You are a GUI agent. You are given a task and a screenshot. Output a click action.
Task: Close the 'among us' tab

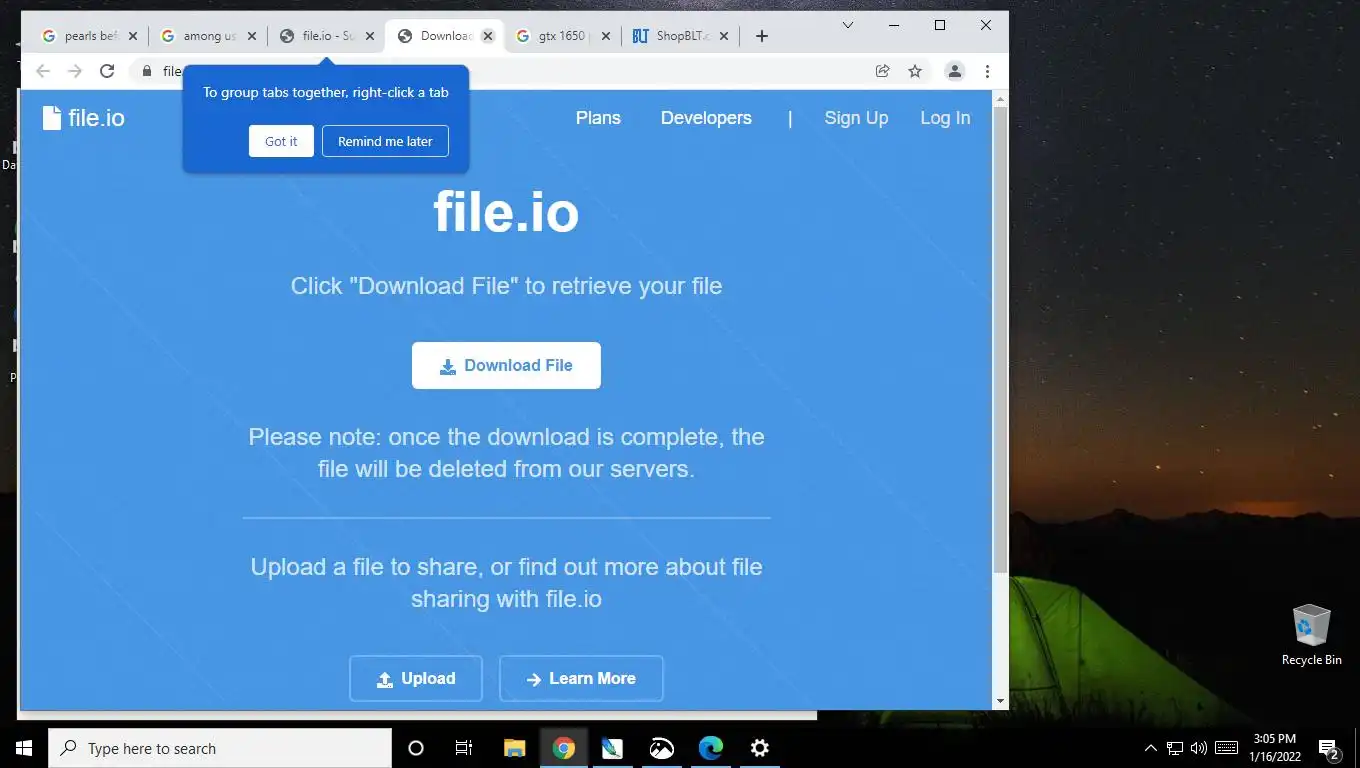pos(252,36)
